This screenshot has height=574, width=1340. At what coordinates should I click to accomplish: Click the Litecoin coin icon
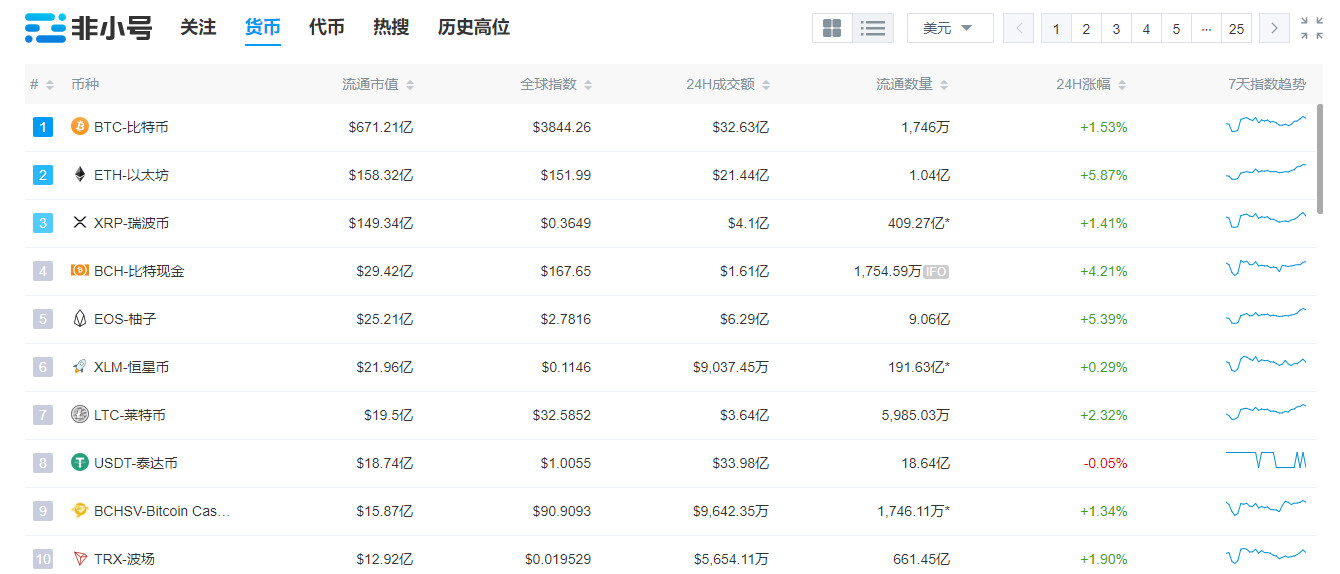click(x=80, y=415)
